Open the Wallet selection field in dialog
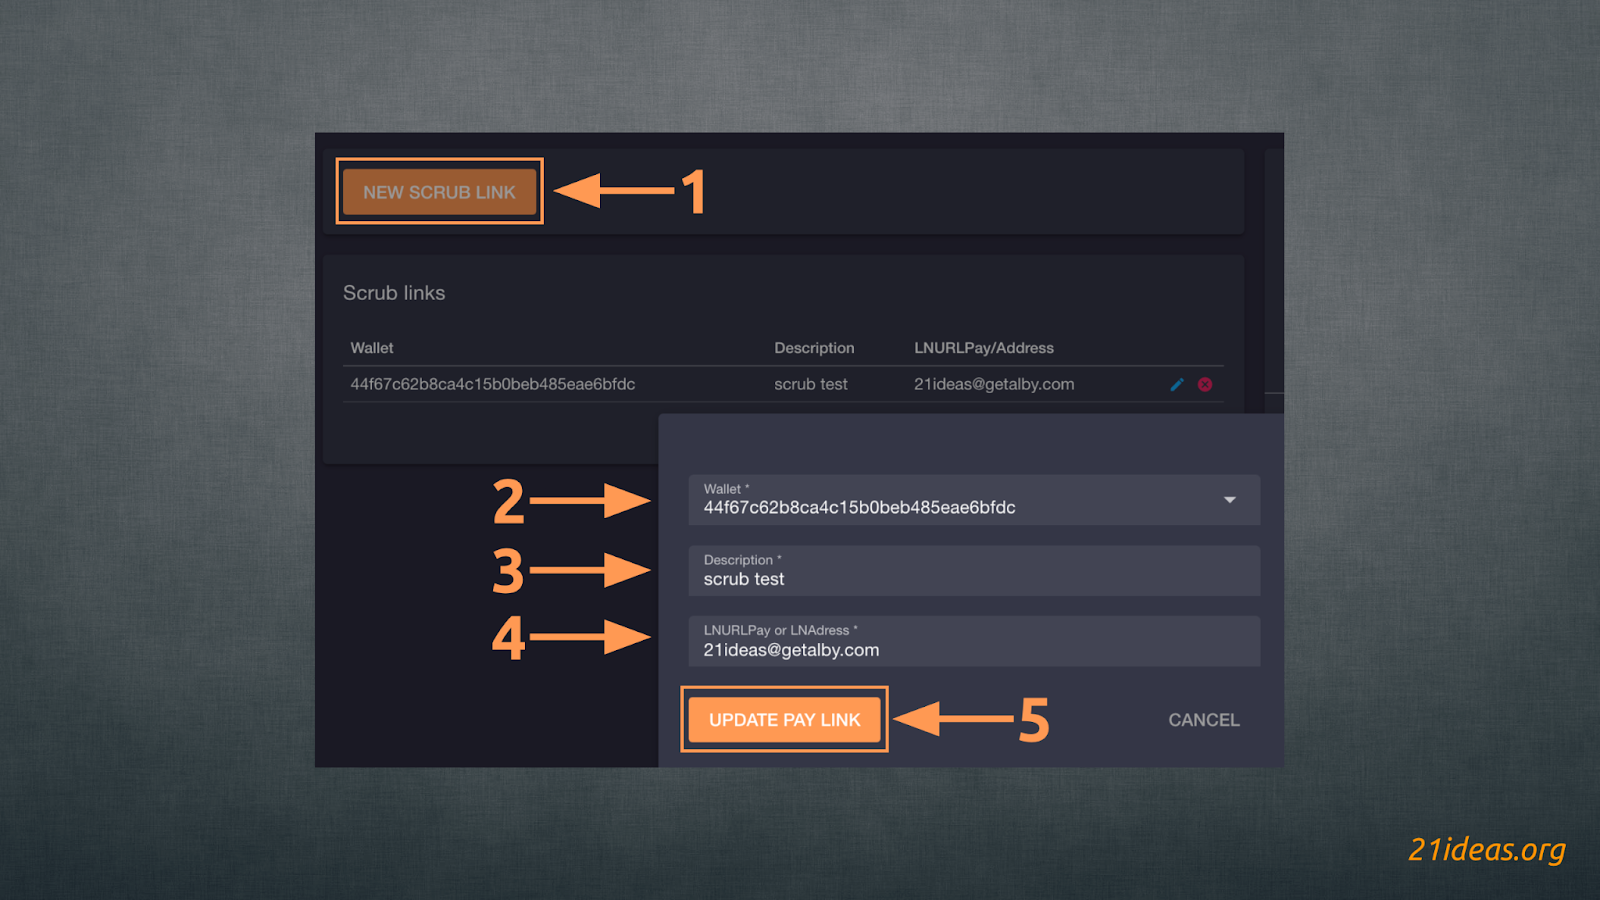This screenshot has height=900, width=1600. click(x=960, y=501)
